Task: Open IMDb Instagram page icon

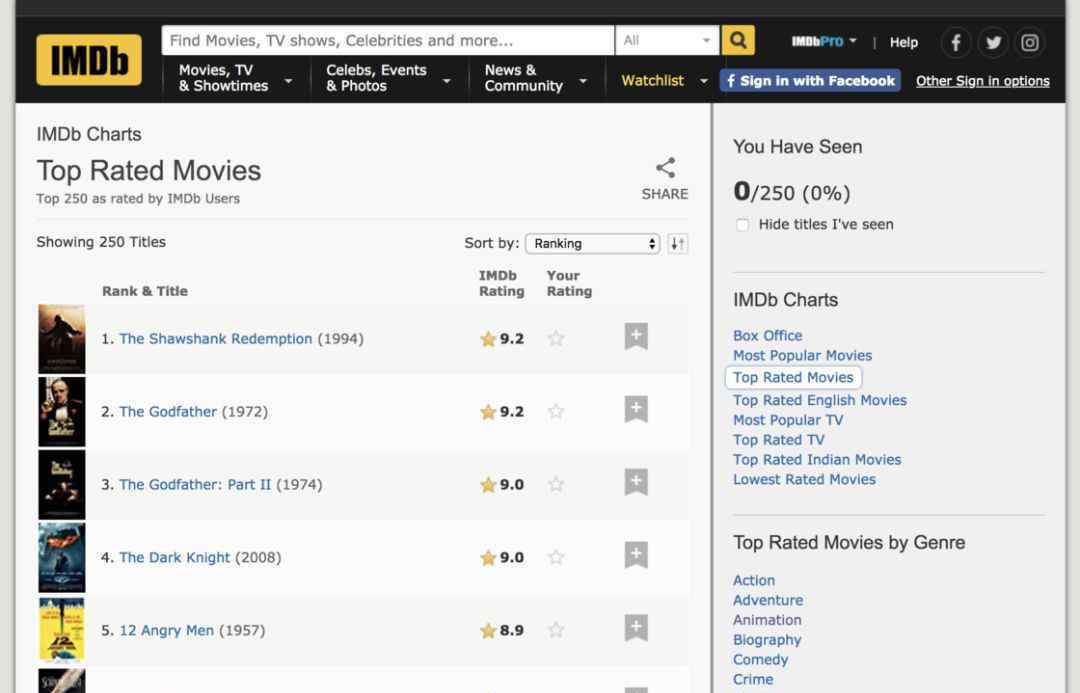Action: coord(1030,43)
